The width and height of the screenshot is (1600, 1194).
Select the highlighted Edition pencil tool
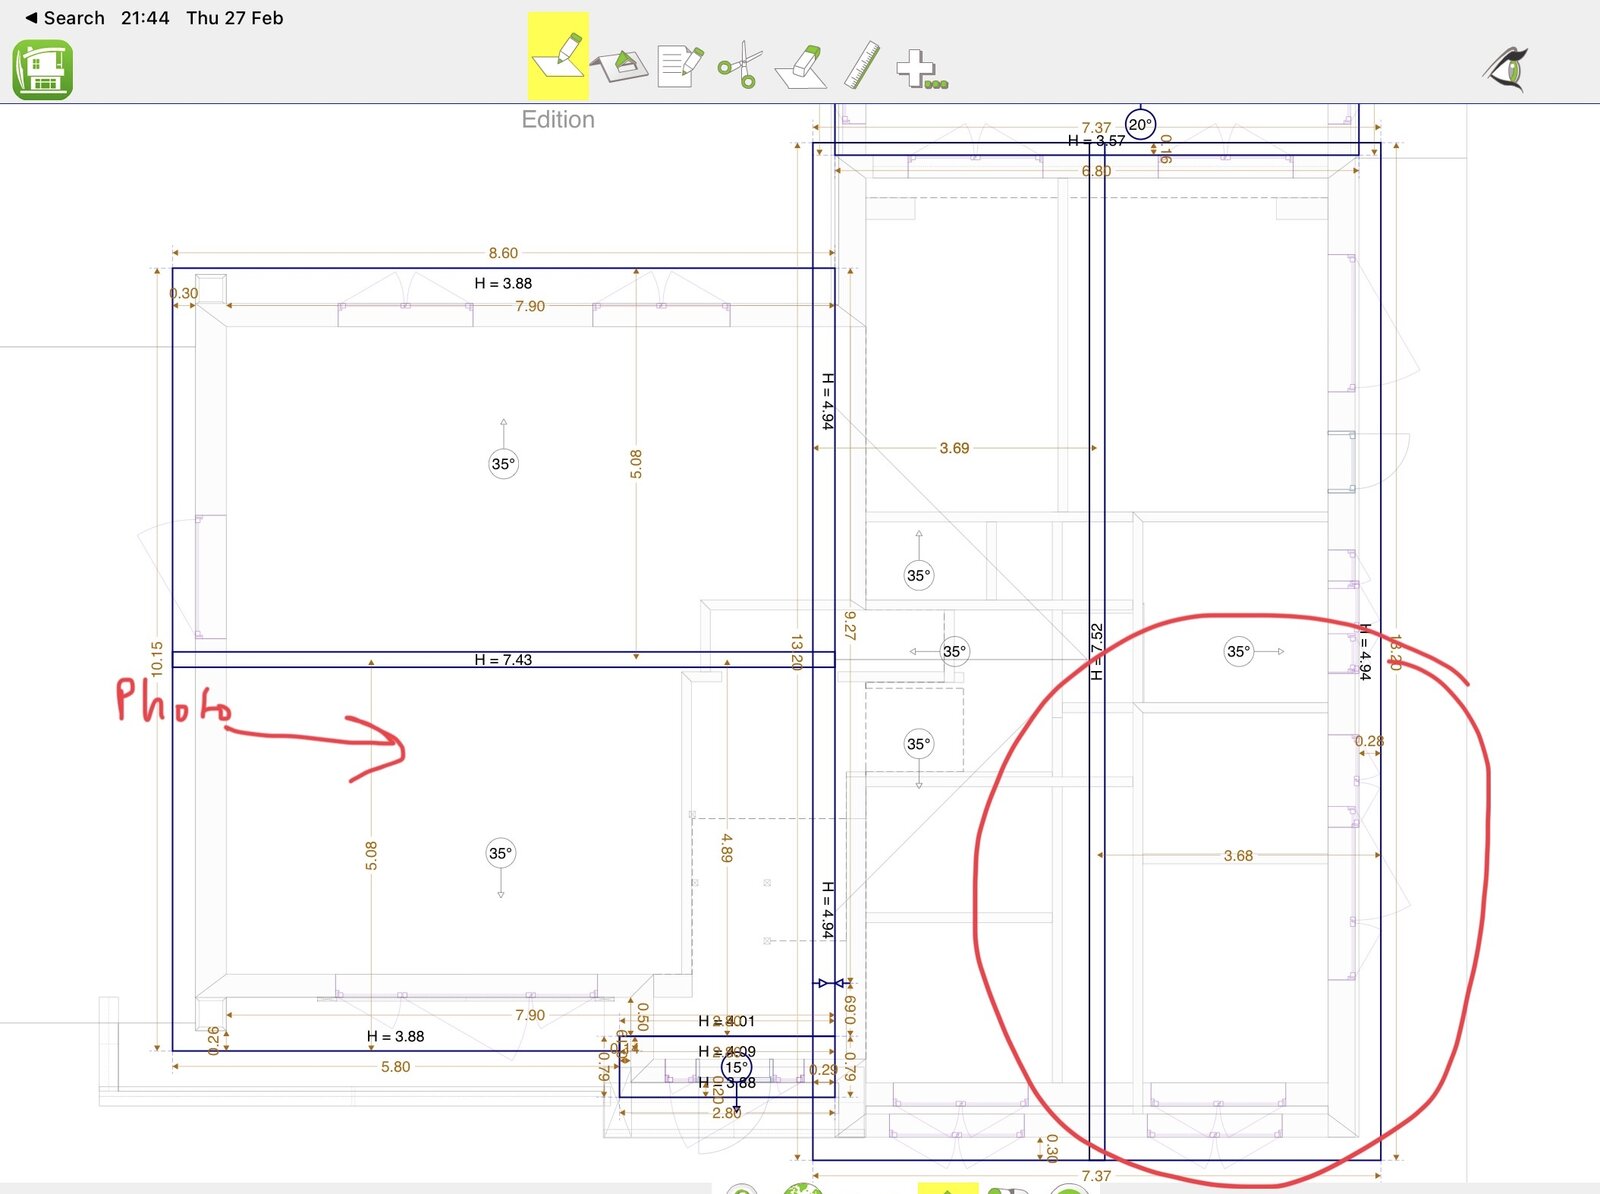click(x=558, y=56)
